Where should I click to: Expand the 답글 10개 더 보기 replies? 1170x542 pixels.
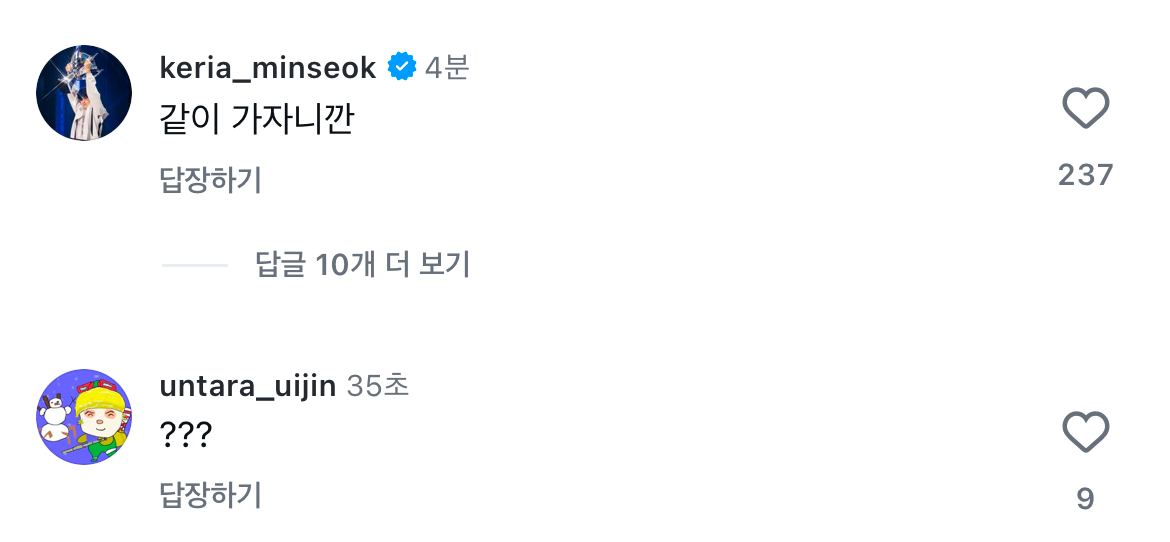click(x=362, y=264)
